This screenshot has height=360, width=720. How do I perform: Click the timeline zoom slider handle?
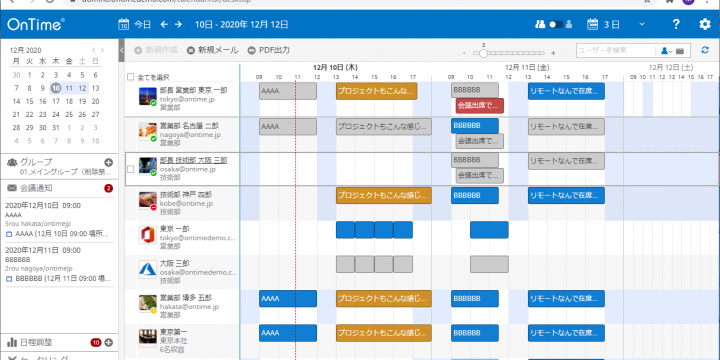[x=483, y=53]
